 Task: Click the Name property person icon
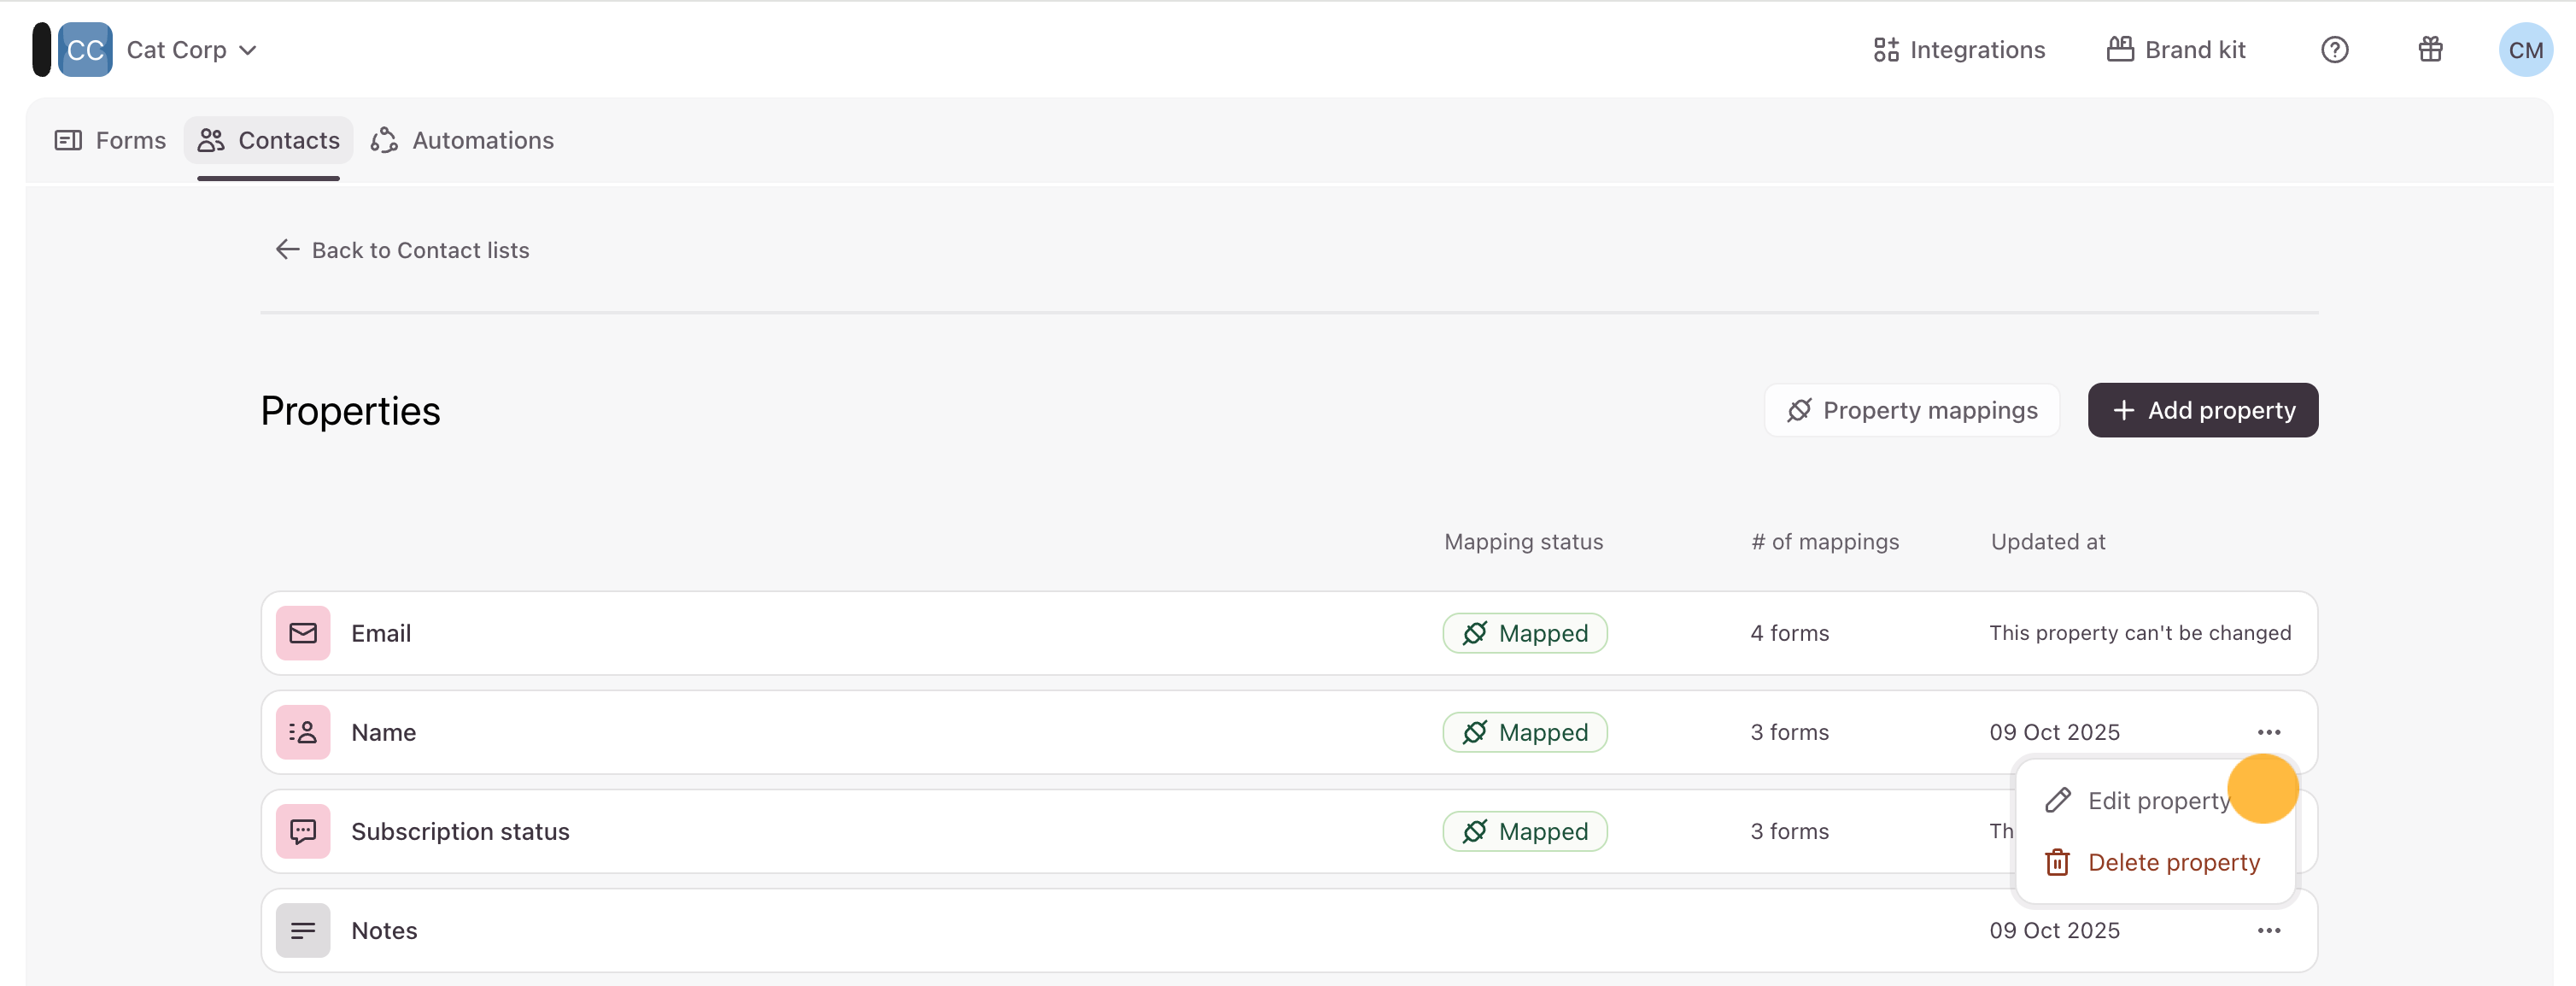click(303, 732)
